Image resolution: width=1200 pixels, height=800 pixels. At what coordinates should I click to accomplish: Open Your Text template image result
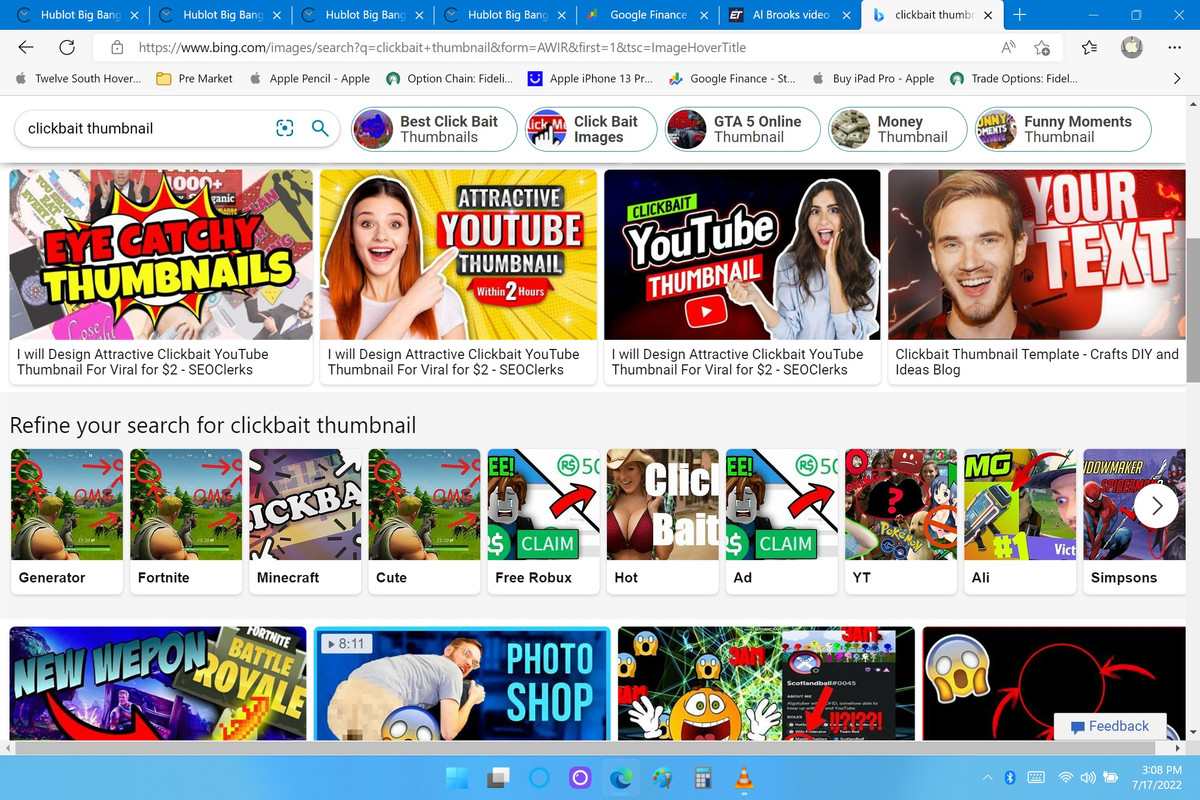click(1035, 255)
